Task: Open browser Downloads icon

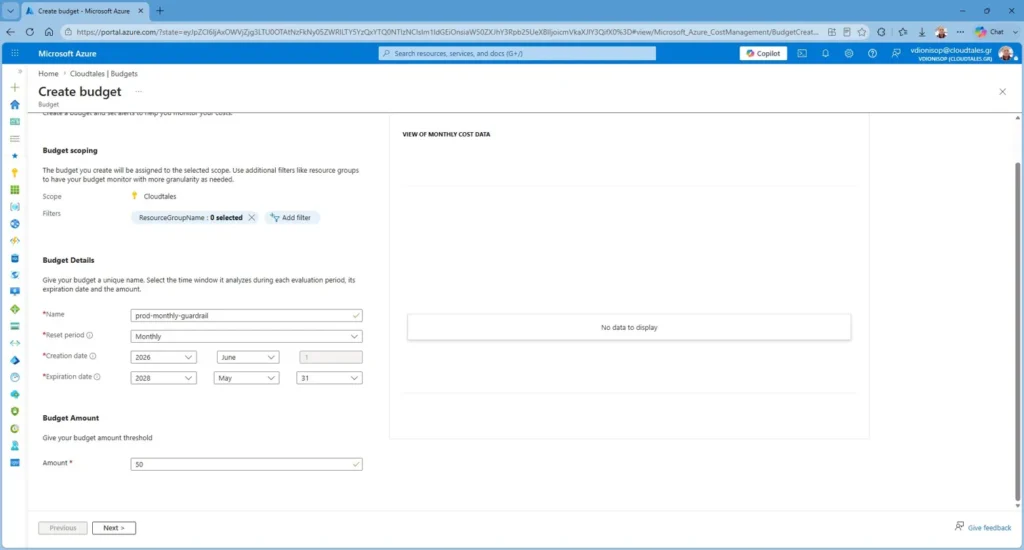Action: click(x=921, y=32)
